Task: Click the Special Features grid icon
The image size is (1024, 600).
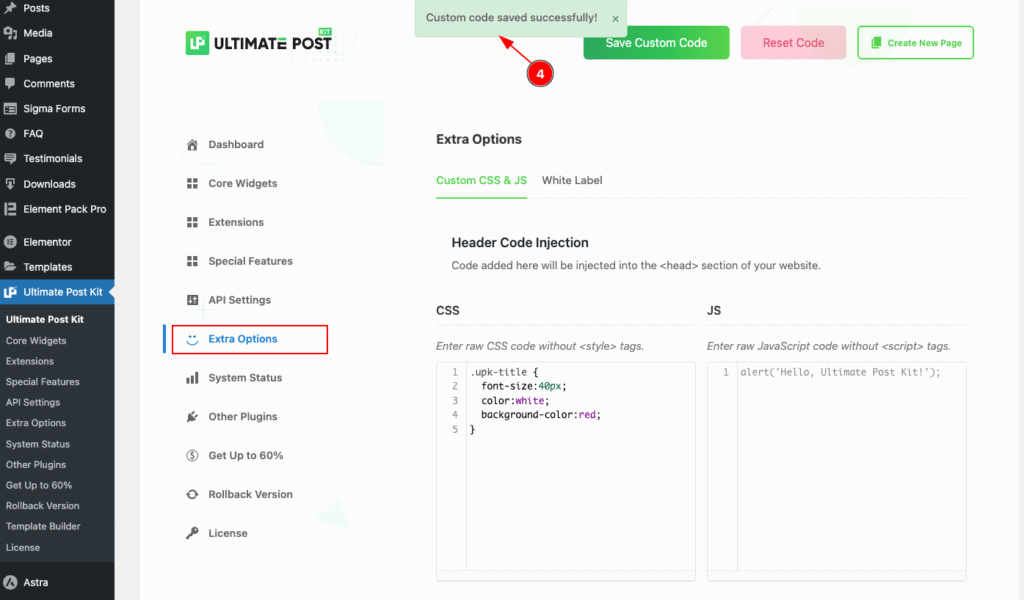Action: pyautogui.click(x=192, y=261)
